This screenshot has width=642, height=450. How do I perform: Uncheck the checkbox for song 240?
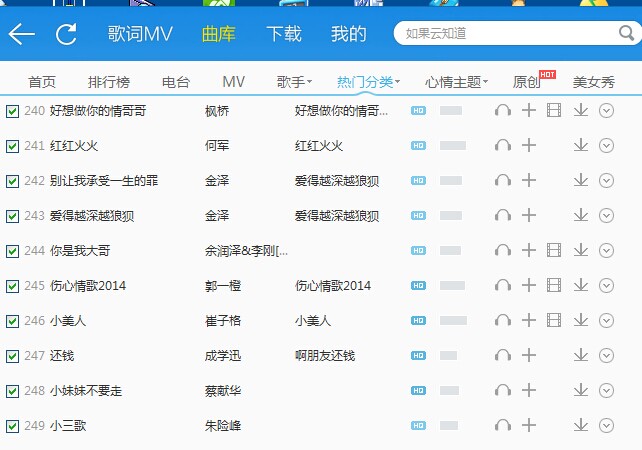(12, 111)
